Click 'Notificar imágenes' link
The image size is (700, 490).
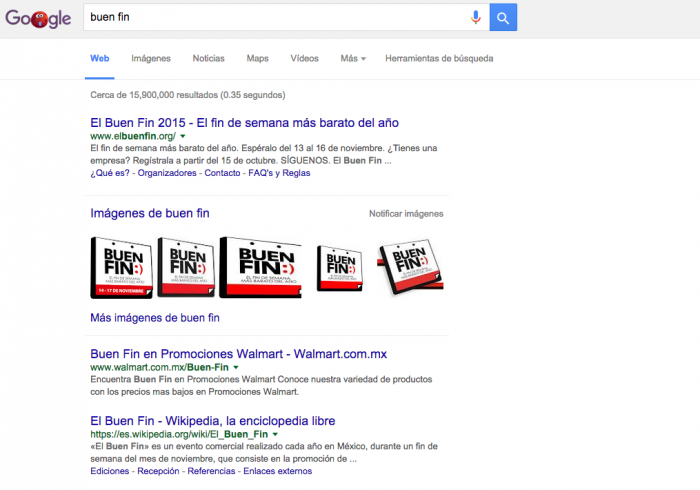(405, 214)
